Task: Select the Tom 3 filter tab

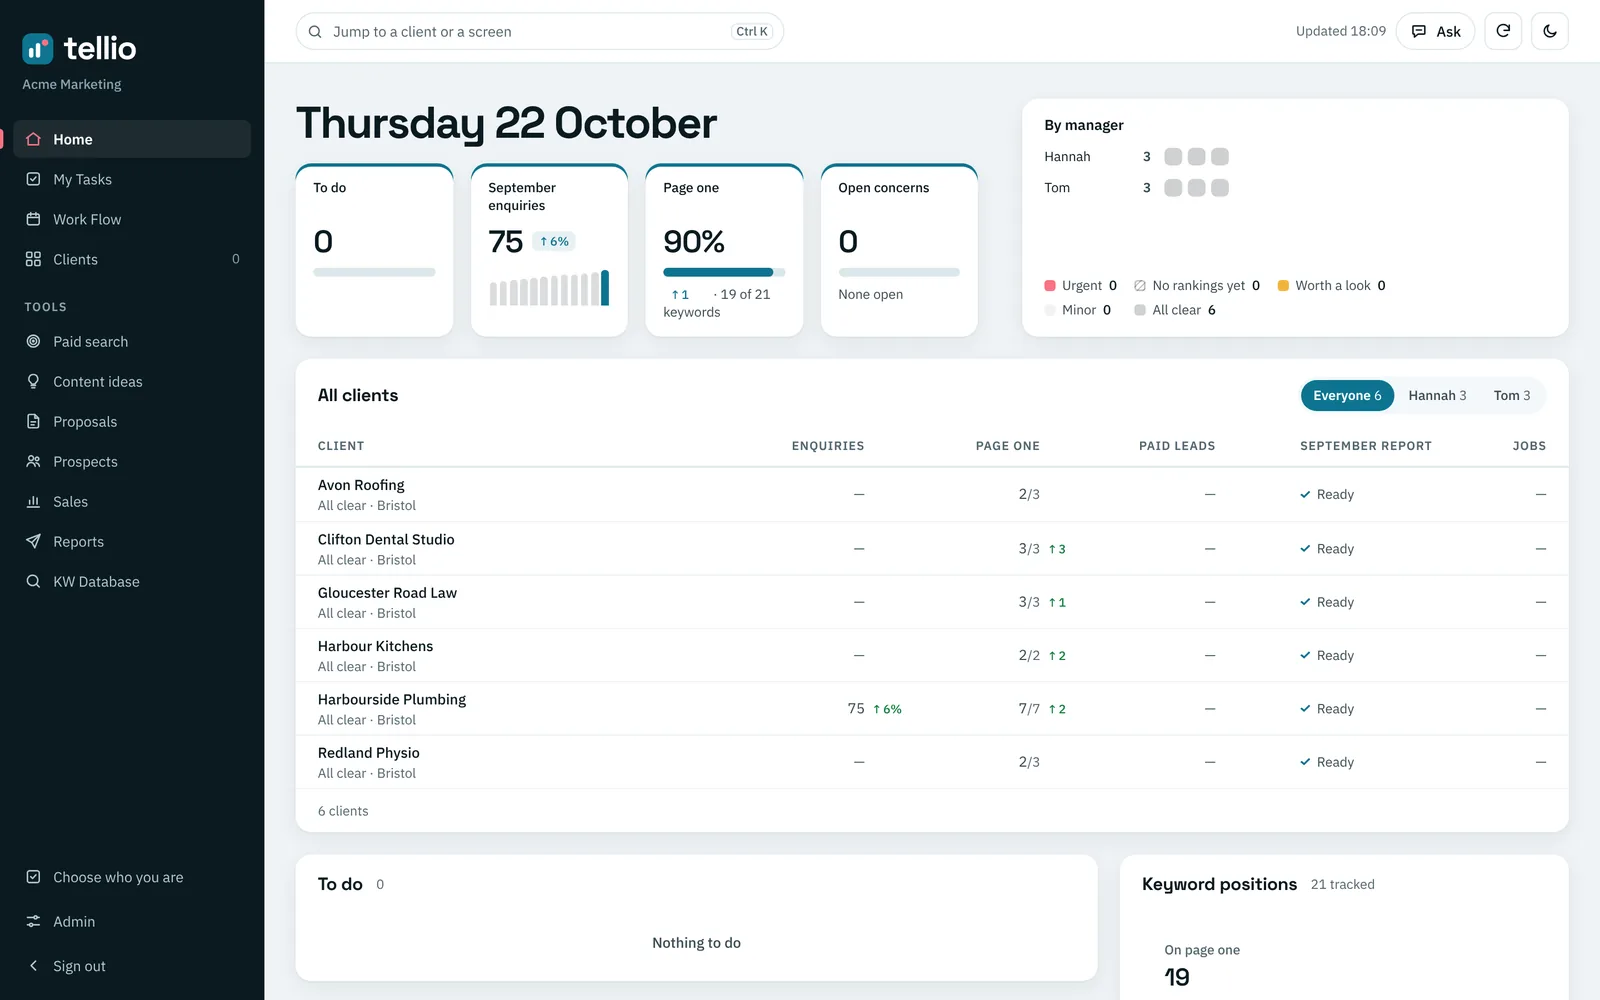Action: pyautogui.click(x=1512, y=395)
